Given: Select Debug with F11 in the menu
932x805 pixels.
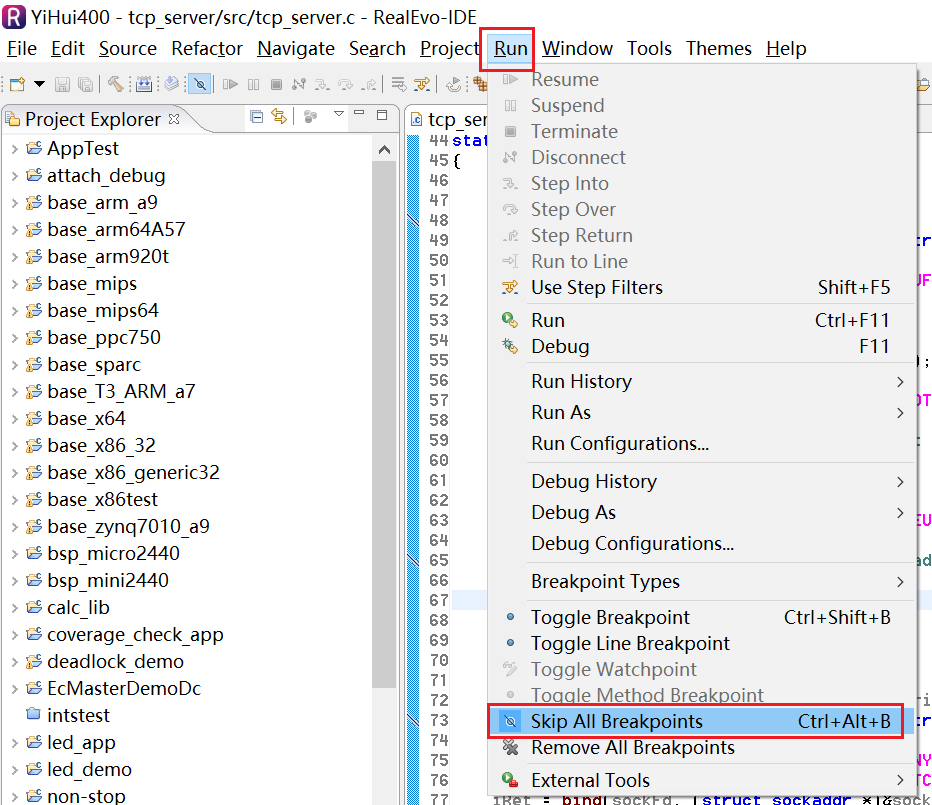Looking at the screenshot, I should [701, 347].
